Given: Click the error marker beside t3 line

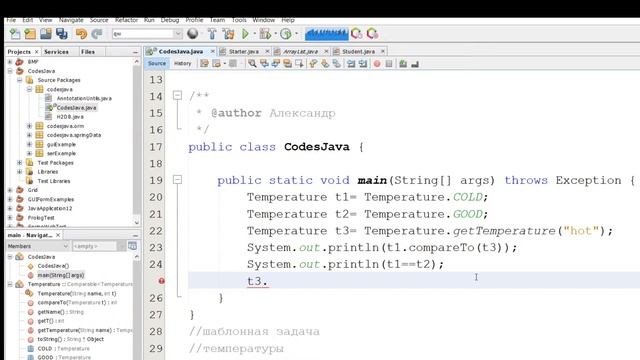Looking at the screenshot, I should tap(161, 281).
